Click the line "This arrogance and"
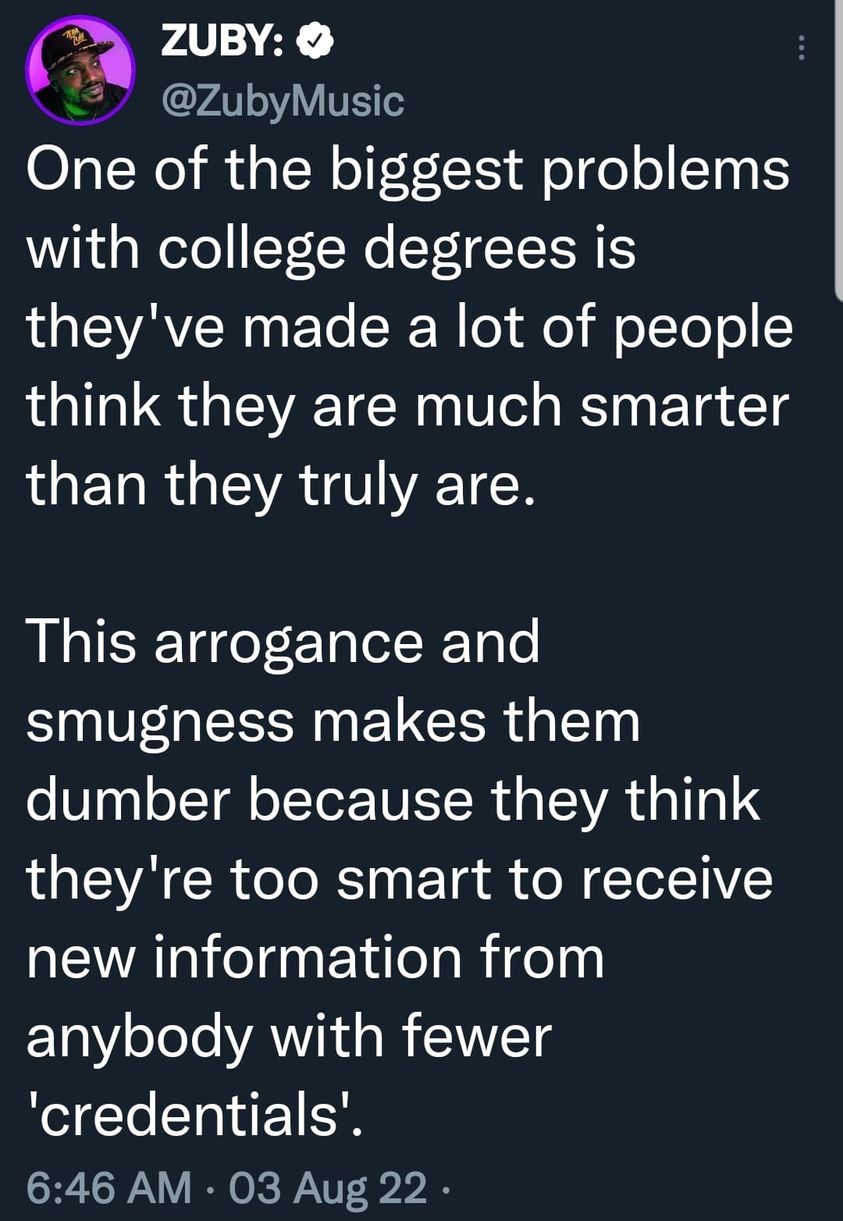 283,642
